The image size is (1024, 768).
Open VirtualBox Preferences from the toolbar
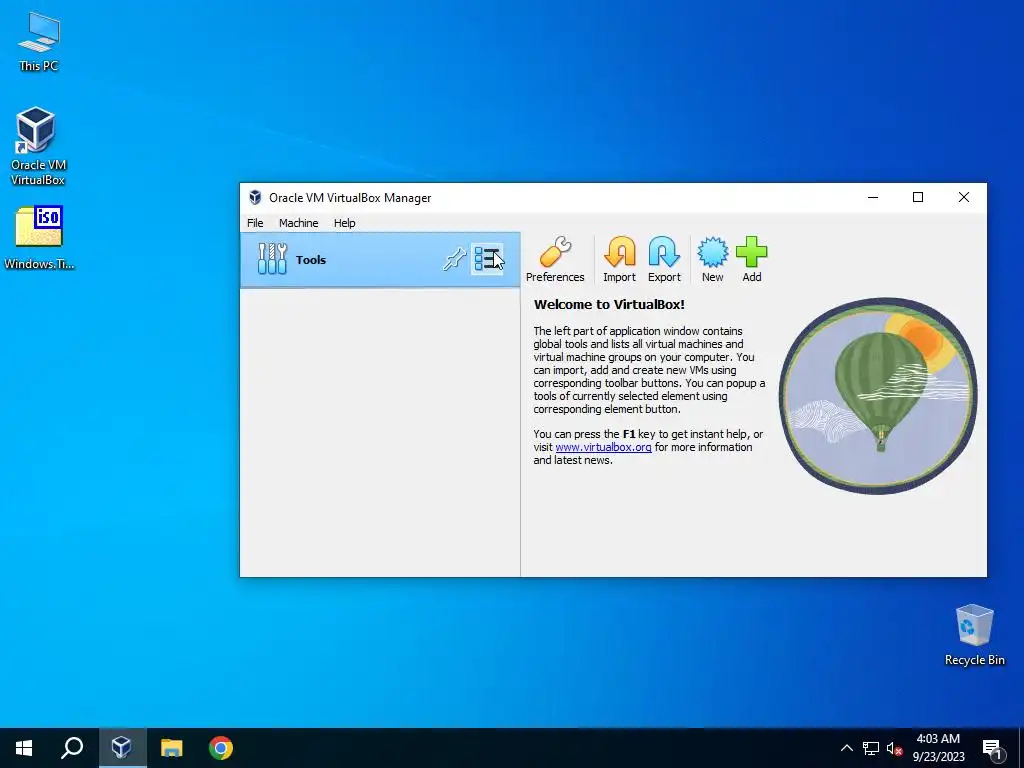(555, 259)
